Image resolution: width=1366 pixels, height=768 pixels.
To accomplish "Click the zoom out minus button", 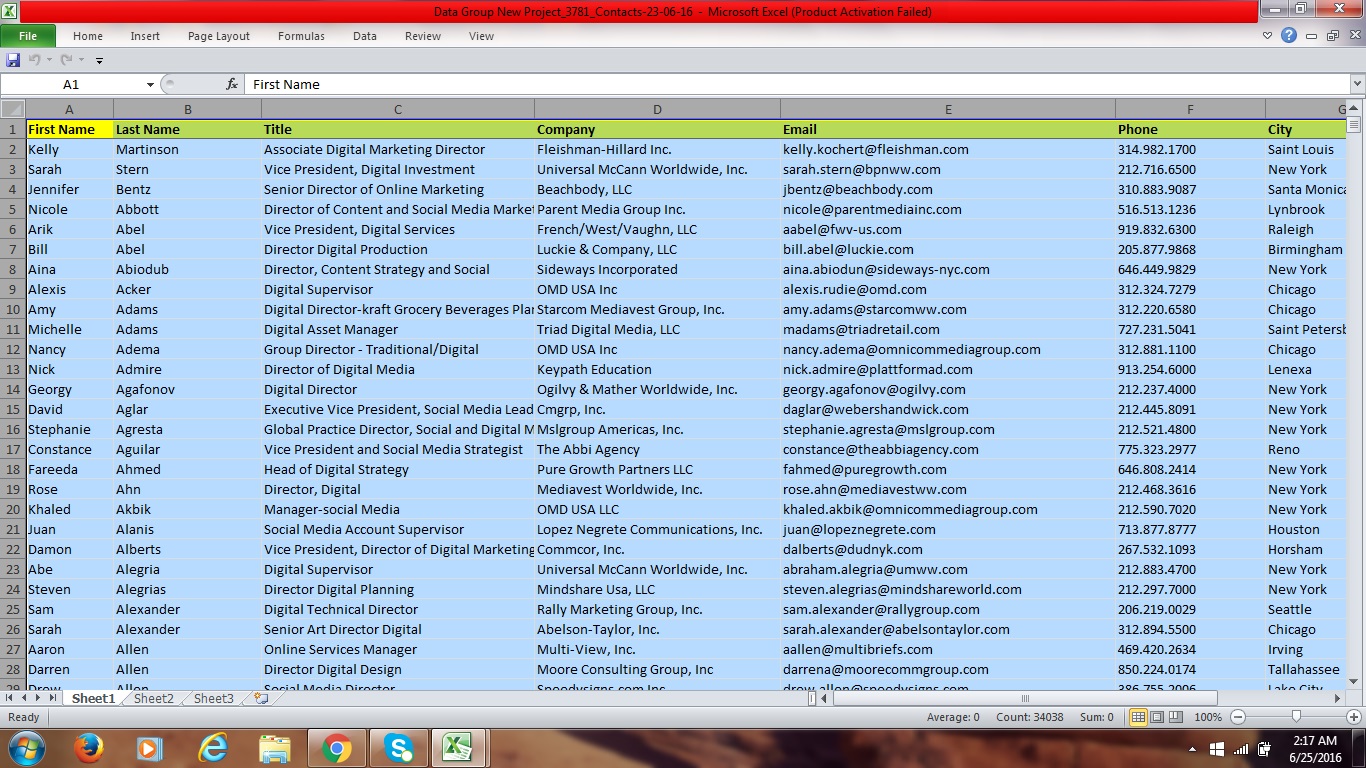I will [1238, 717].
